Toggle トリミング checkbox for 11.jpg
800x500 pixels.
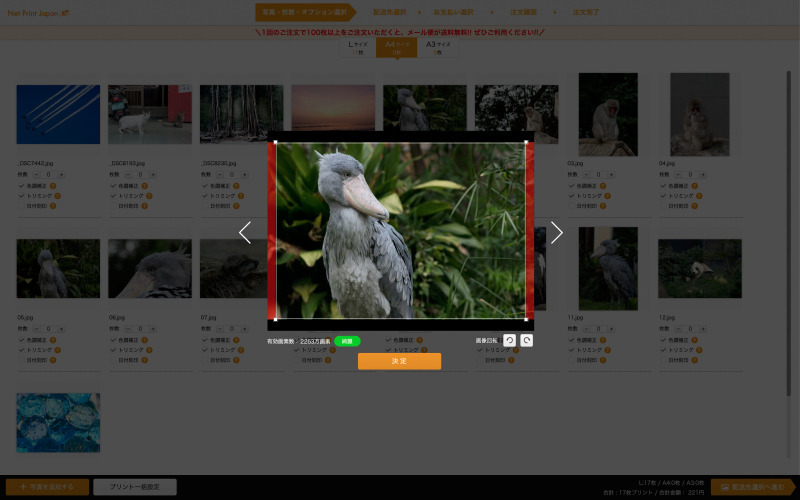coord(571,350)
